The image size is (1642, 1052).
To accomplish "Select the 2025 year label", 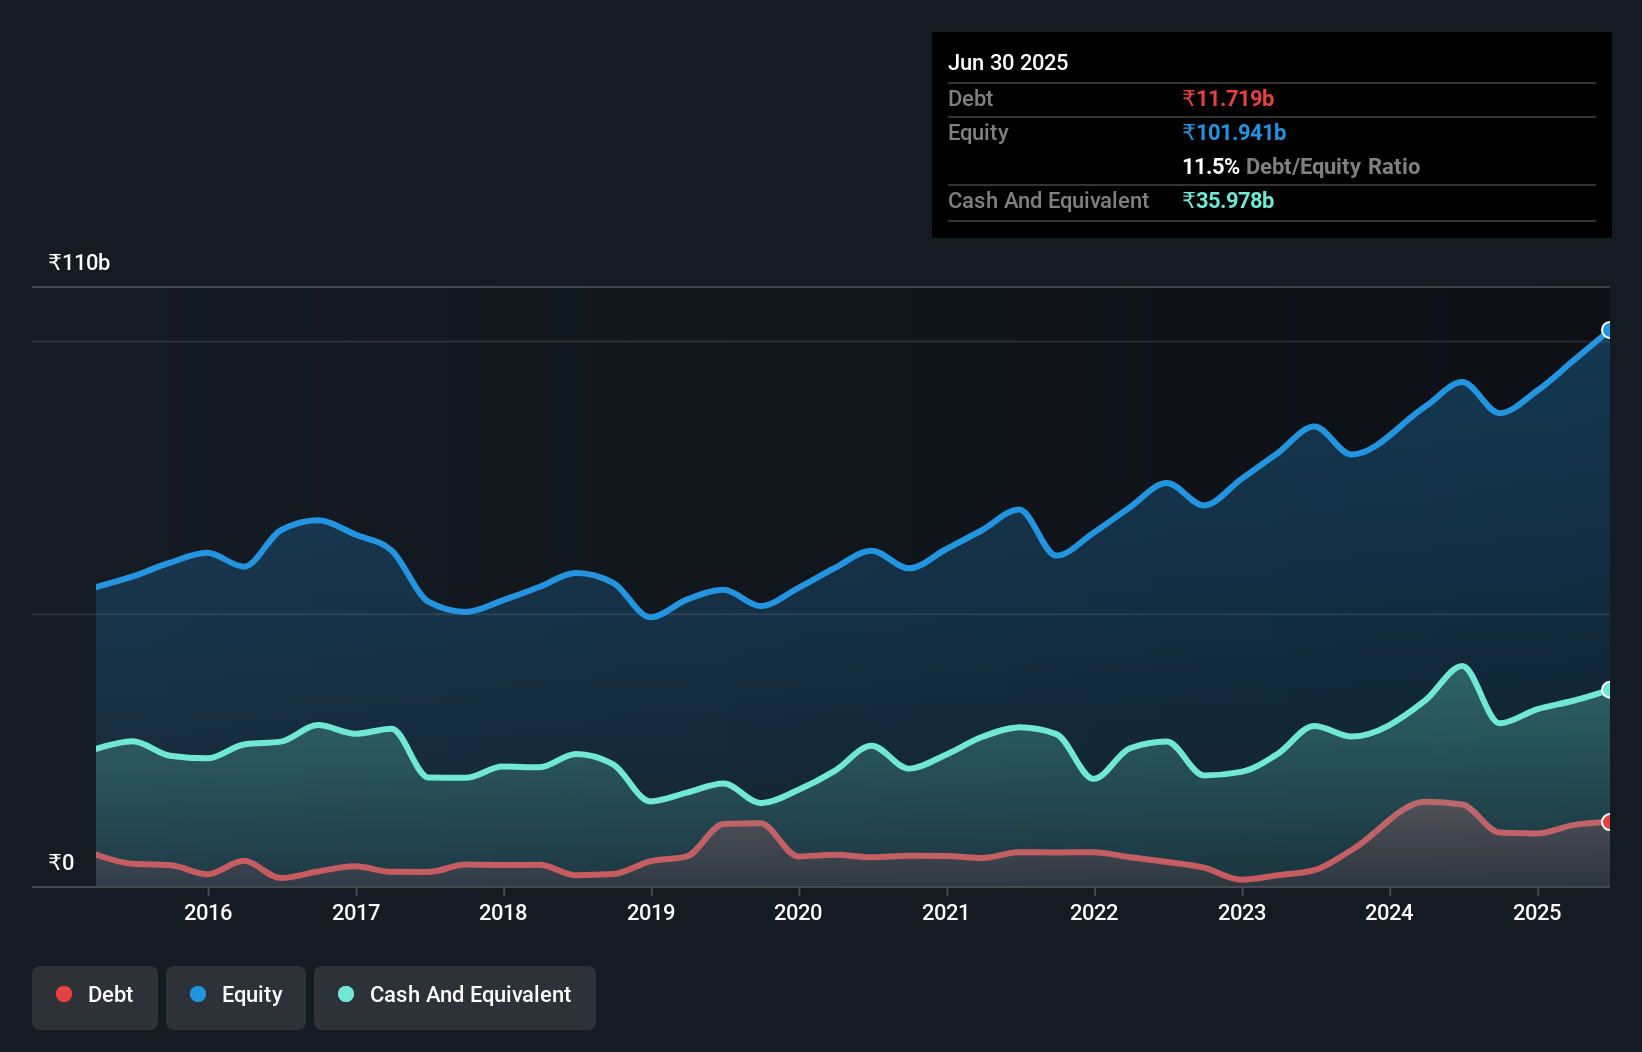I will click(x=1537, y=913).
